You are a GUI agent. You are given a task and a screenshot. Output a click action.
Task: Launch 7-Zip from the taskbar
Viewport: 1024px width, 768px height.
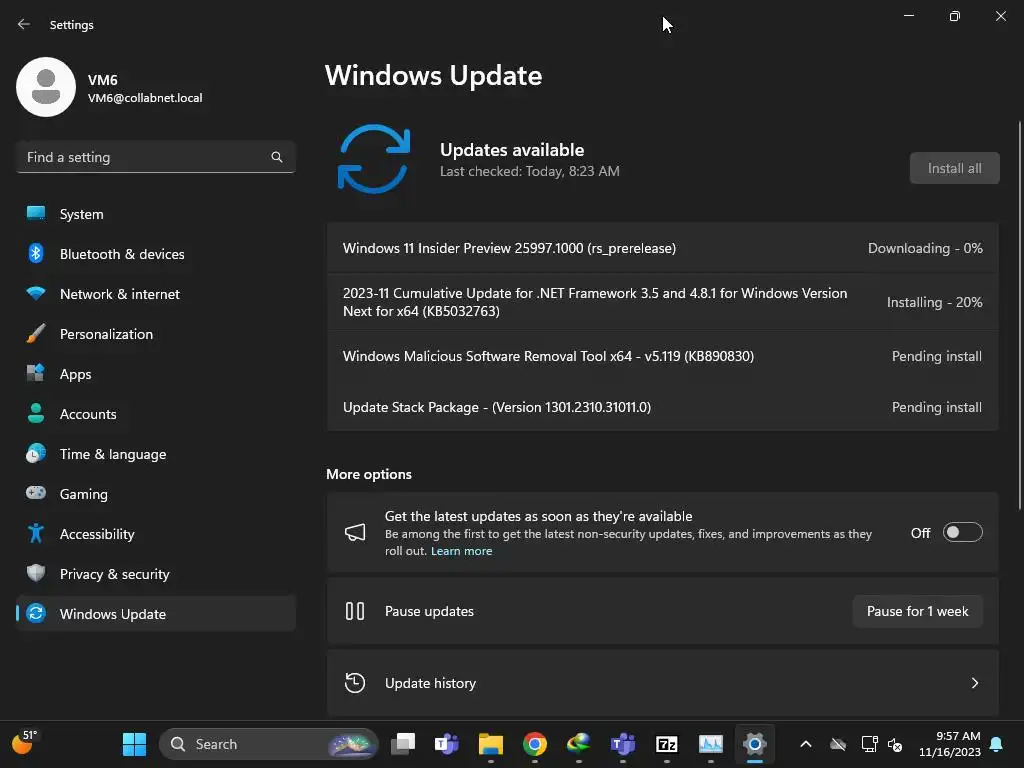pyautogui.click(x=667, y=744)
